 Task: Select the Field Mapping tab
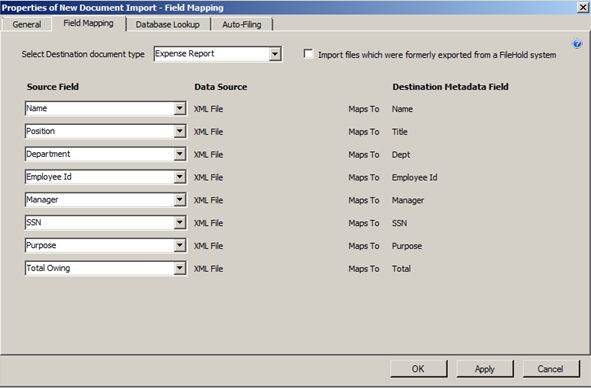click(88, 23)
